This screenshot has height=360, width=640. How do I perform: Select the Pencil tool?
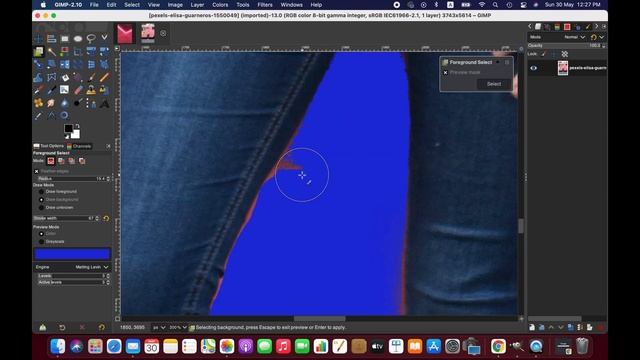[x=104, y=77]
